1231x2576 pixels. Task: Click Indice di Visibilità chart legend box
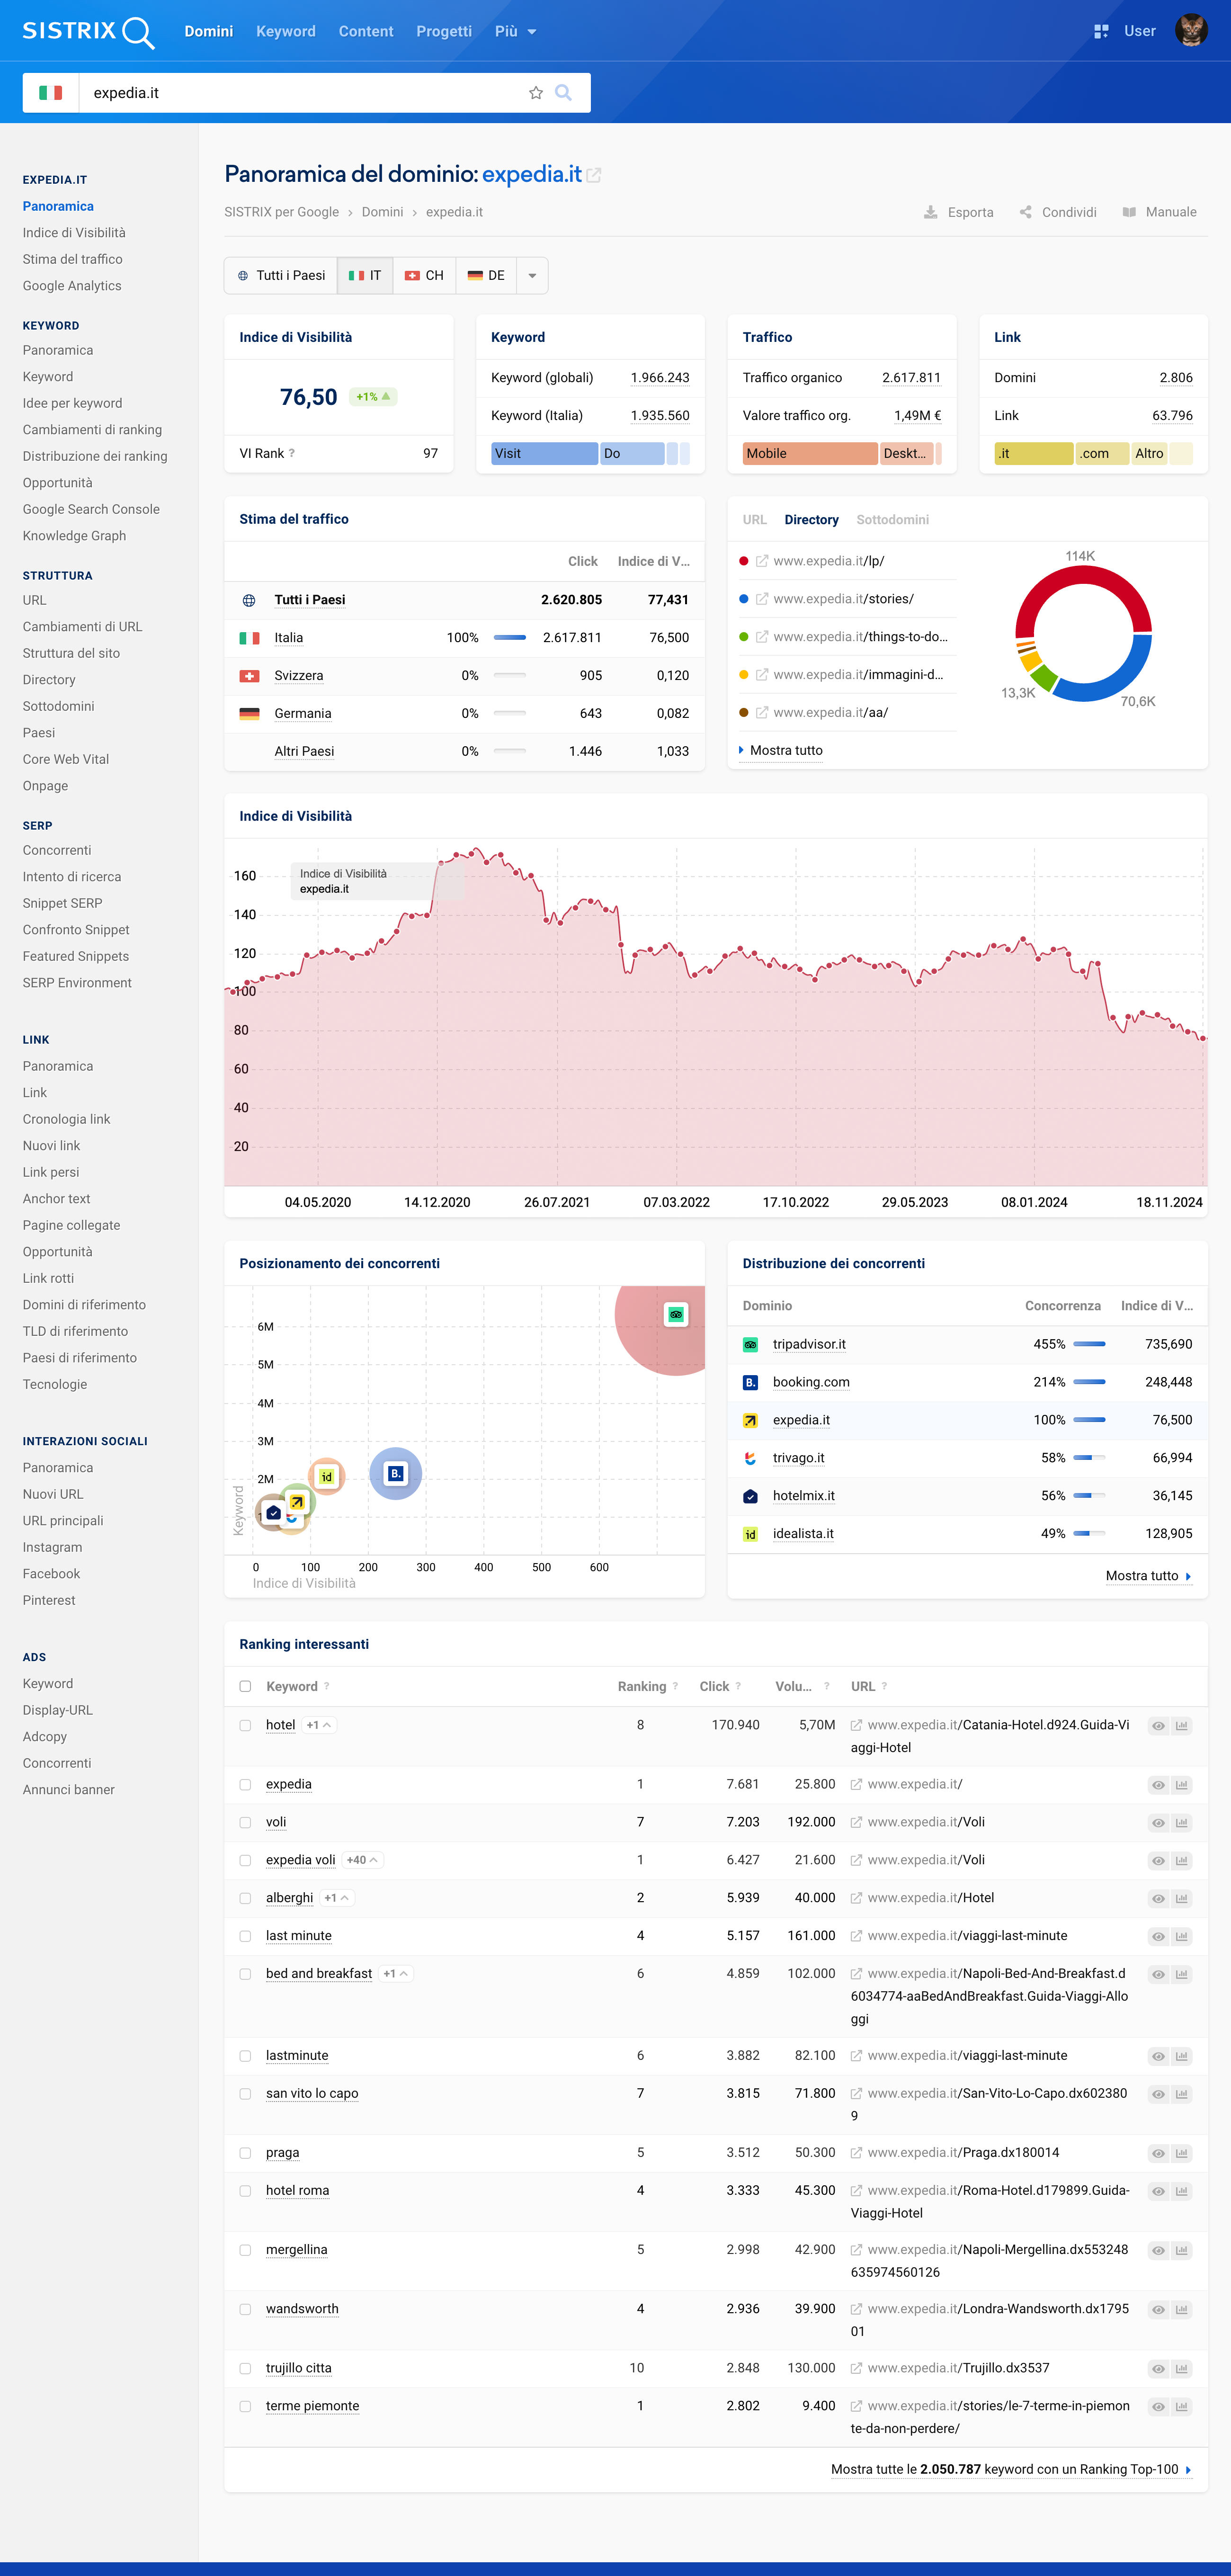378,881
